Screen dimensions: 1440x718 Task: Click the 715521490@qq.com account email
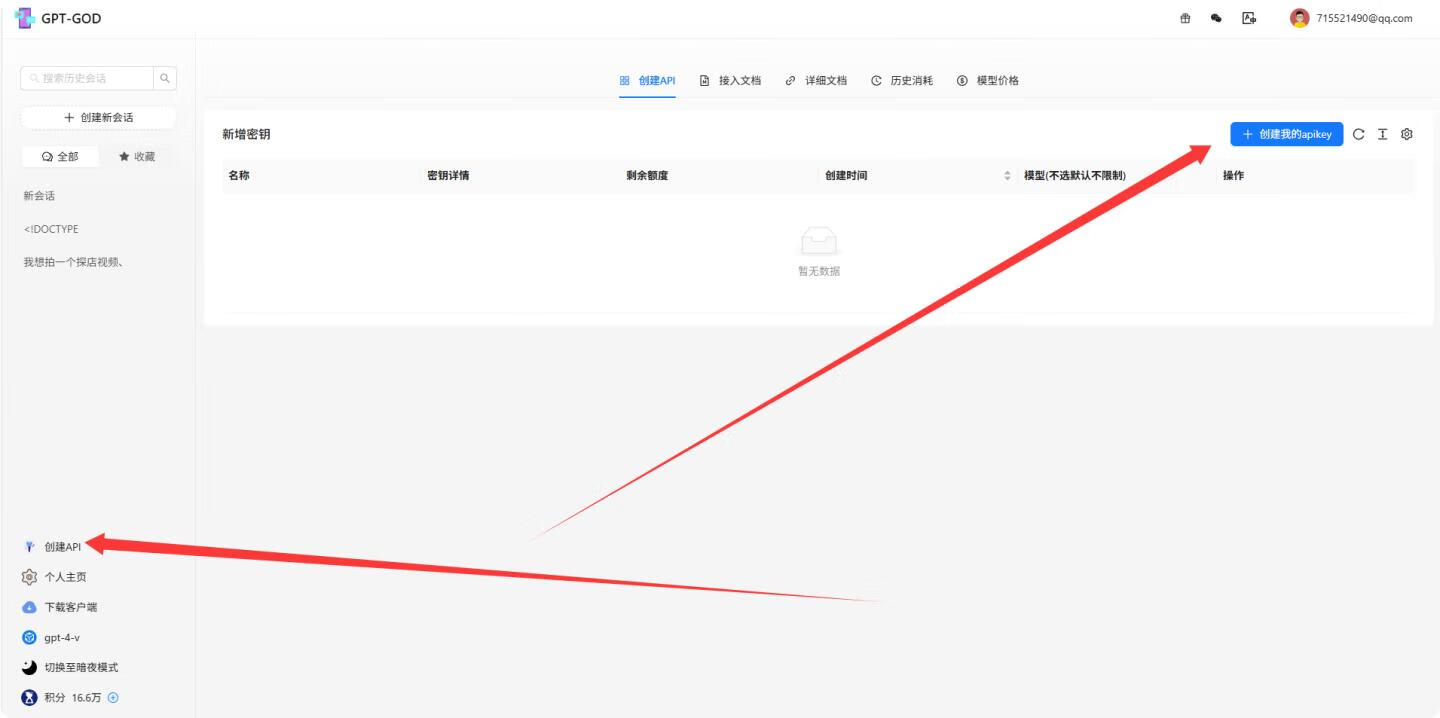1364,18
